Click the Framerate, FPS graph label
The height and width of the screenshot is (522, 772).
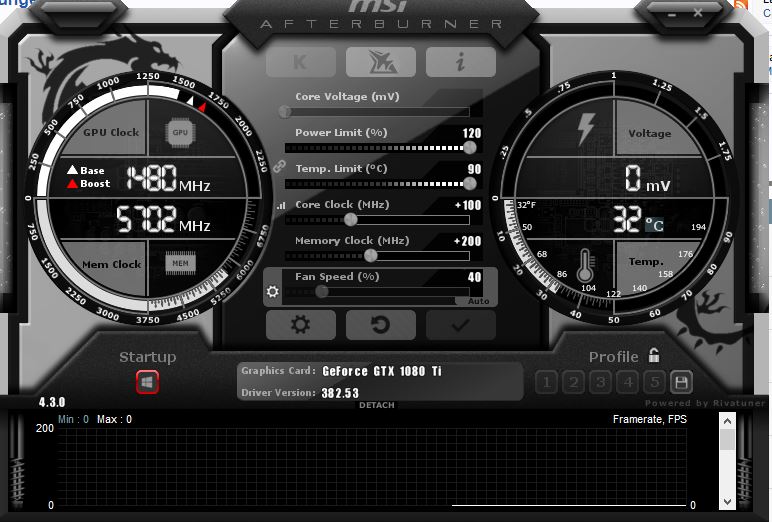tap(649, 419)
